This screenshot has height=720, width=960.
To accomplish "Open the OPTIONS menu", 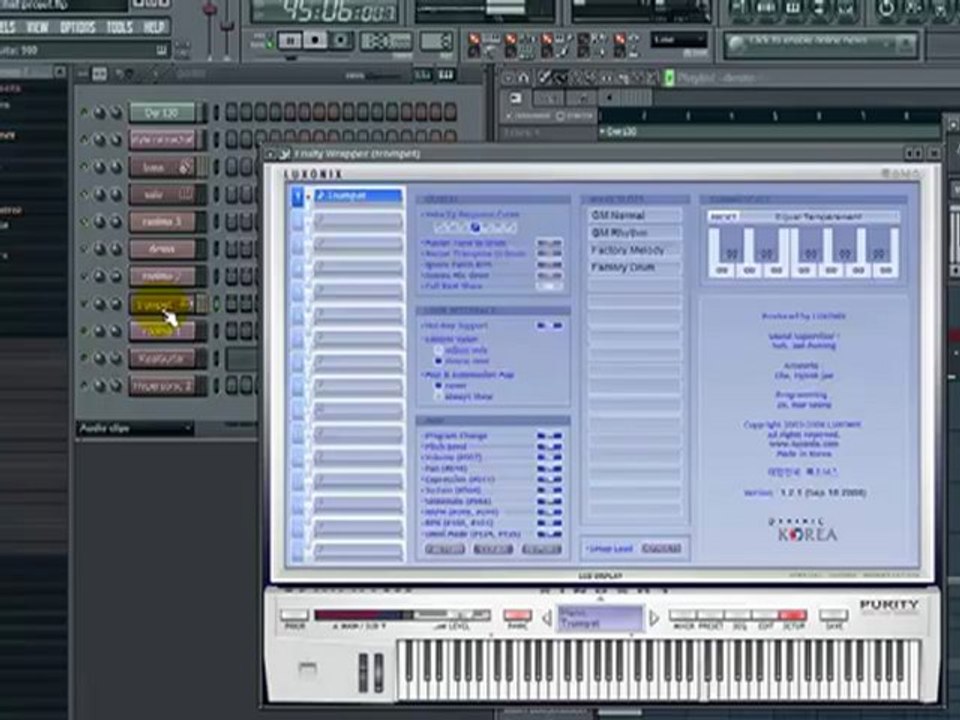I will pos(77,28).
